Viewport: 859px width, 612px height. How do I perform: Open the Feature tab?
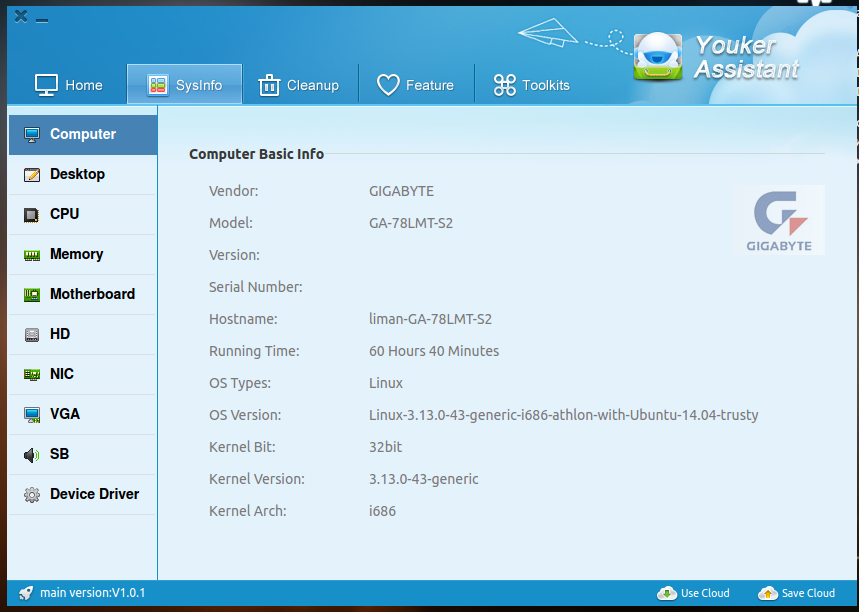[x=415, y=85]
